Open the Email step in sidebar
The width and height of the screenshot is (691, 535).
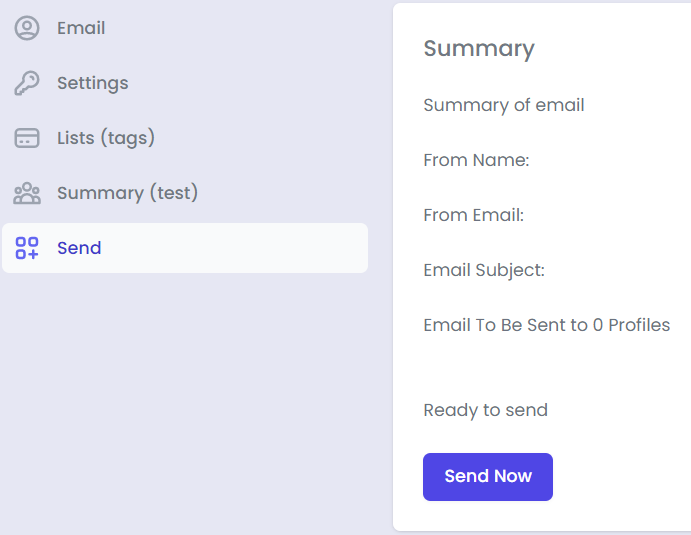[x=81, y=28]
